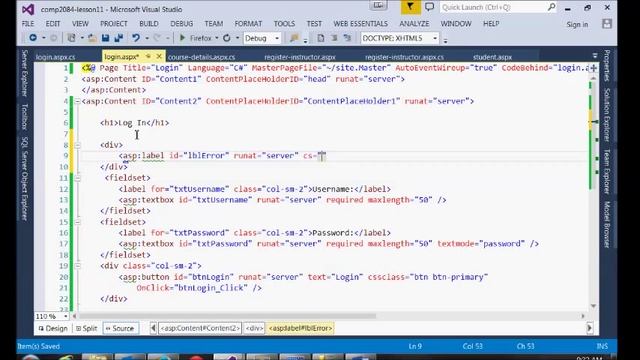Click the New Project toolbar icon
The width and height of the screenshot is (640, 360).
point(71,38)
